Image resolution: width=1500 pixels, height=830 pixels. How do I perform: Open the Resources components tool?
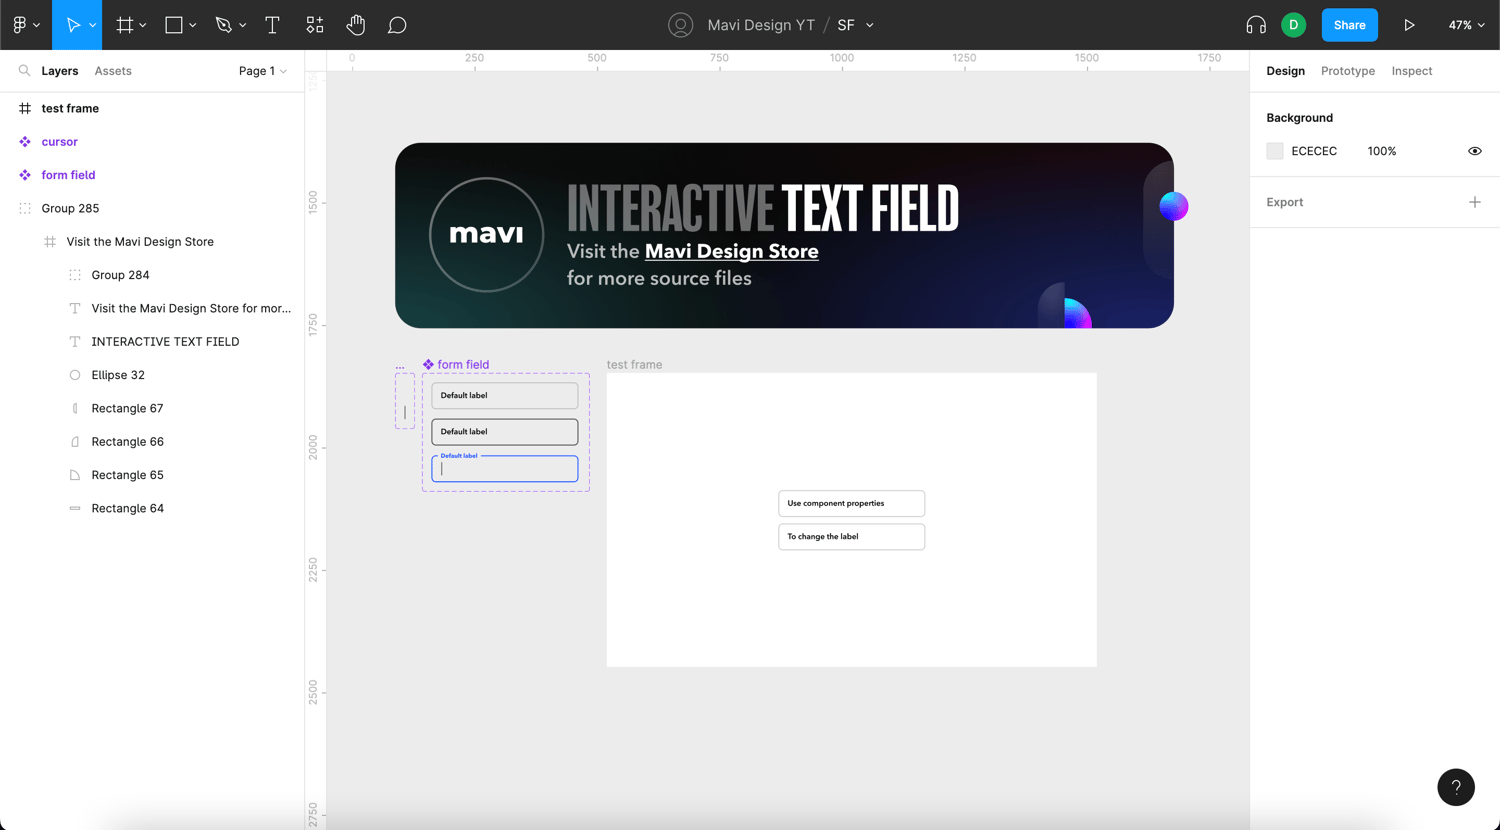pos(315,25)
